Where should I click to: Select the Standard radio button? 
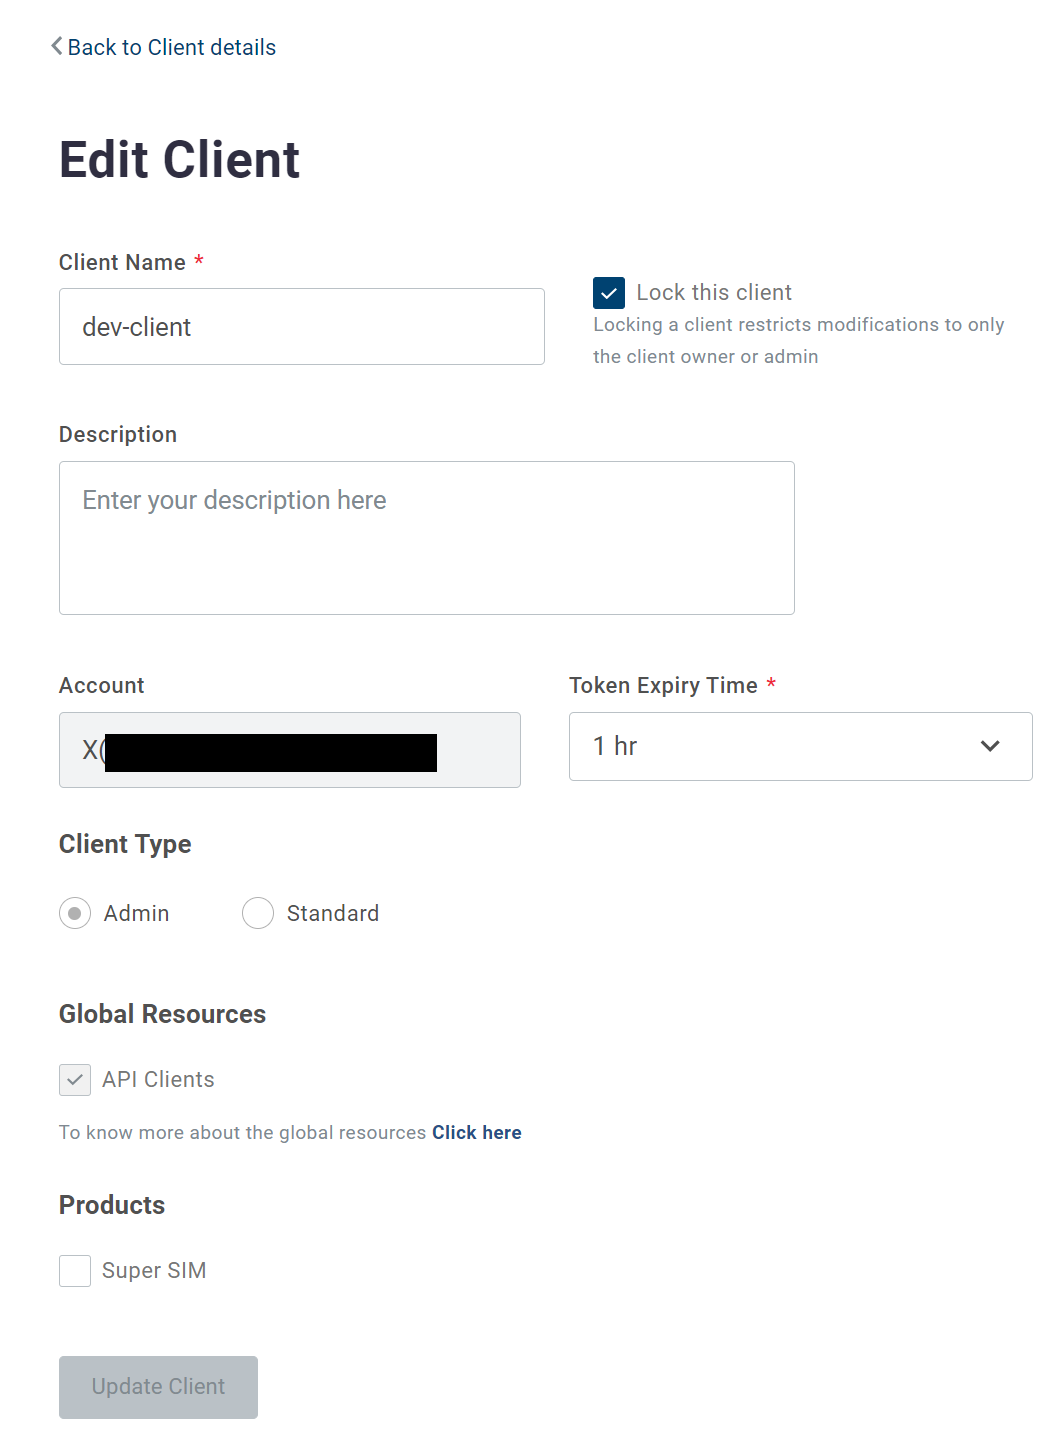[258, 913]
